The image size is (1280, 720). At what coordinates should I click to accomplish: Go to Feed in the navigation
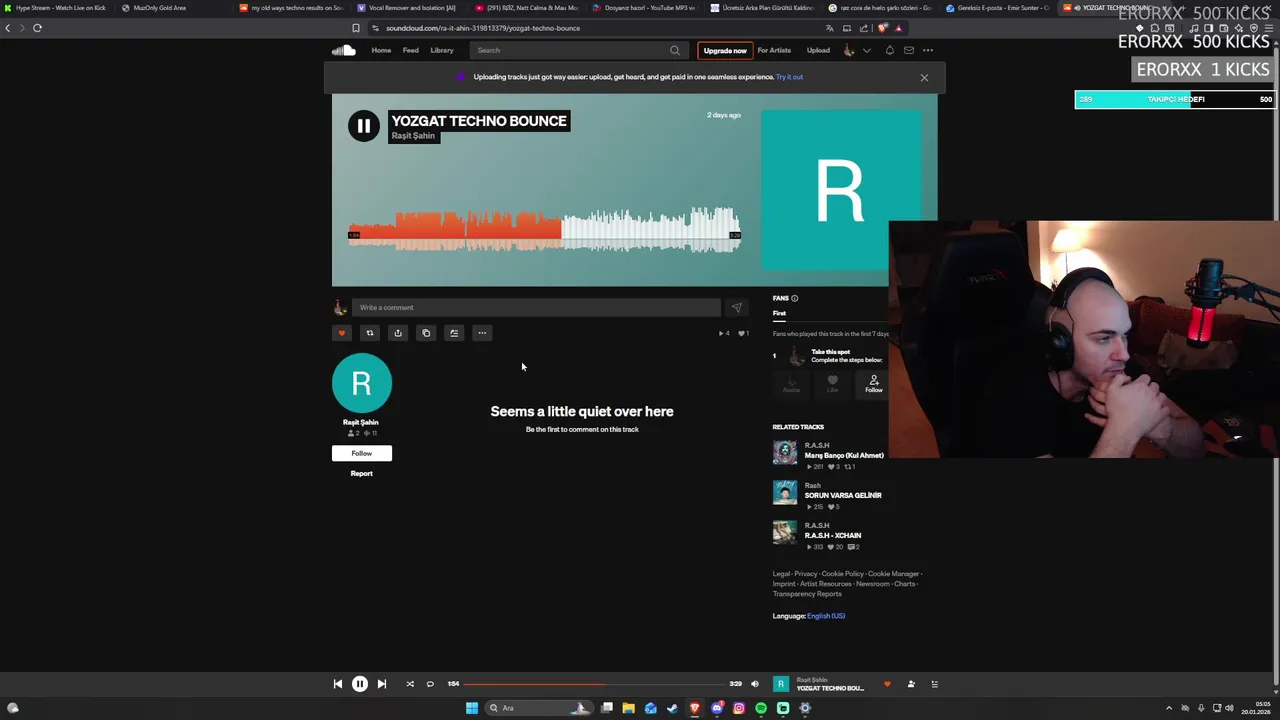(x=411, y=50)
